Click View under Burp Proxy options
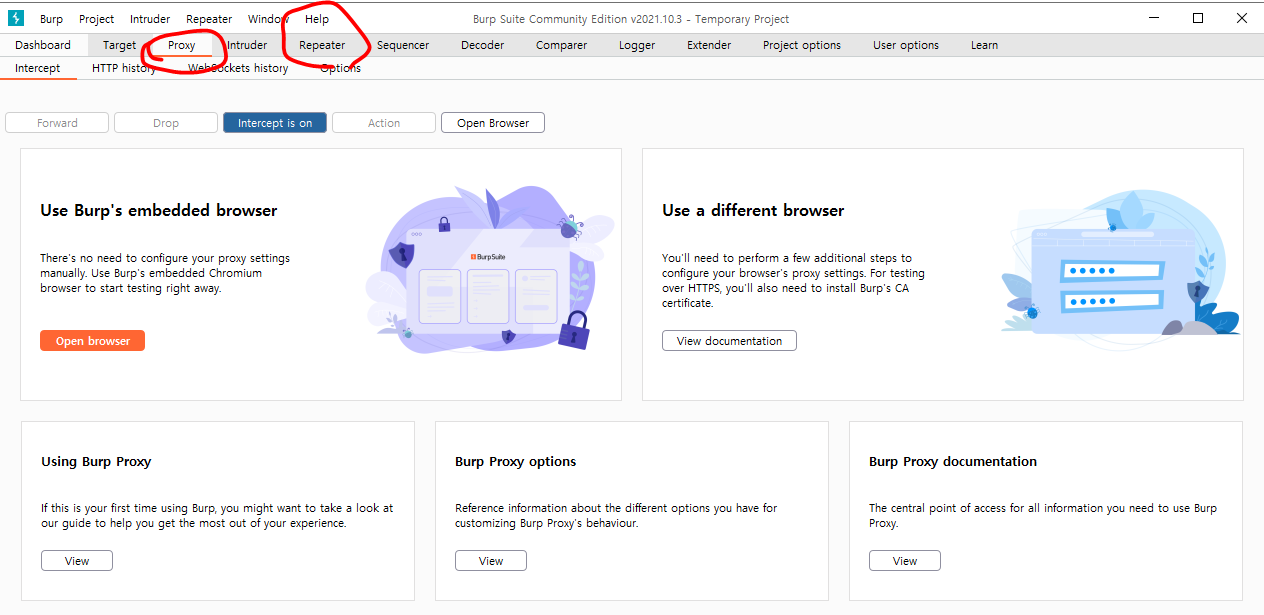This screenshot has width=1264, height=615. point(491,561)
